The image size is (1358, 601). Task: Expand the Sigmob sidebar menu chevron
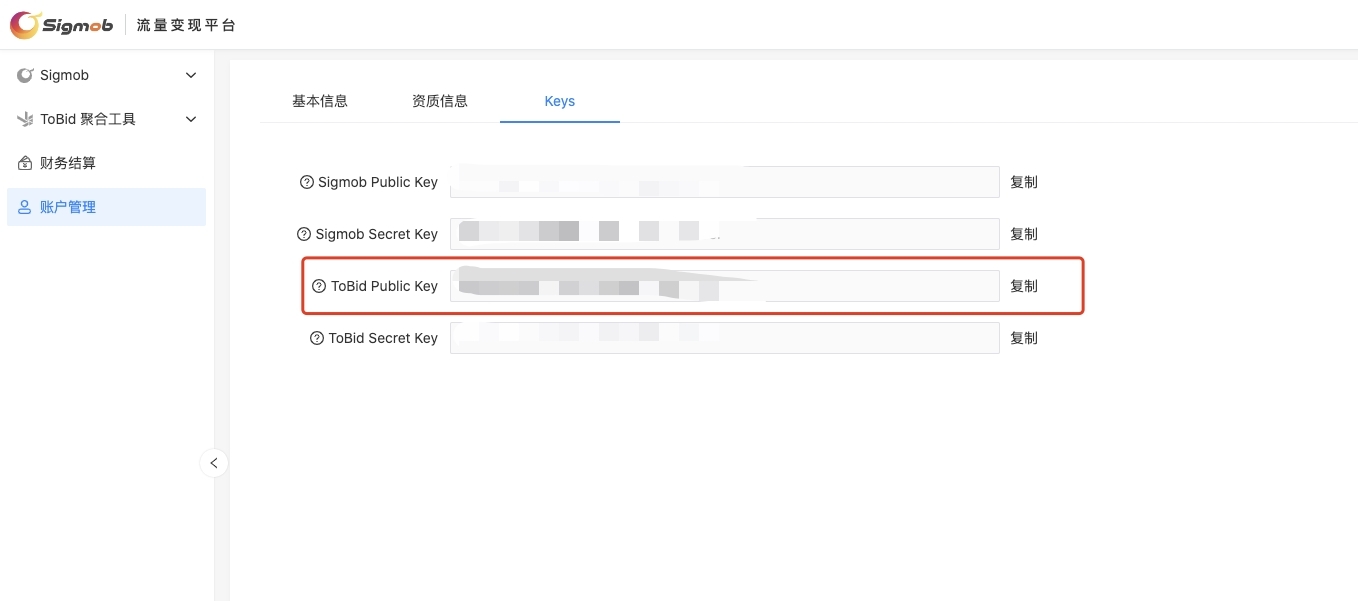191,75
